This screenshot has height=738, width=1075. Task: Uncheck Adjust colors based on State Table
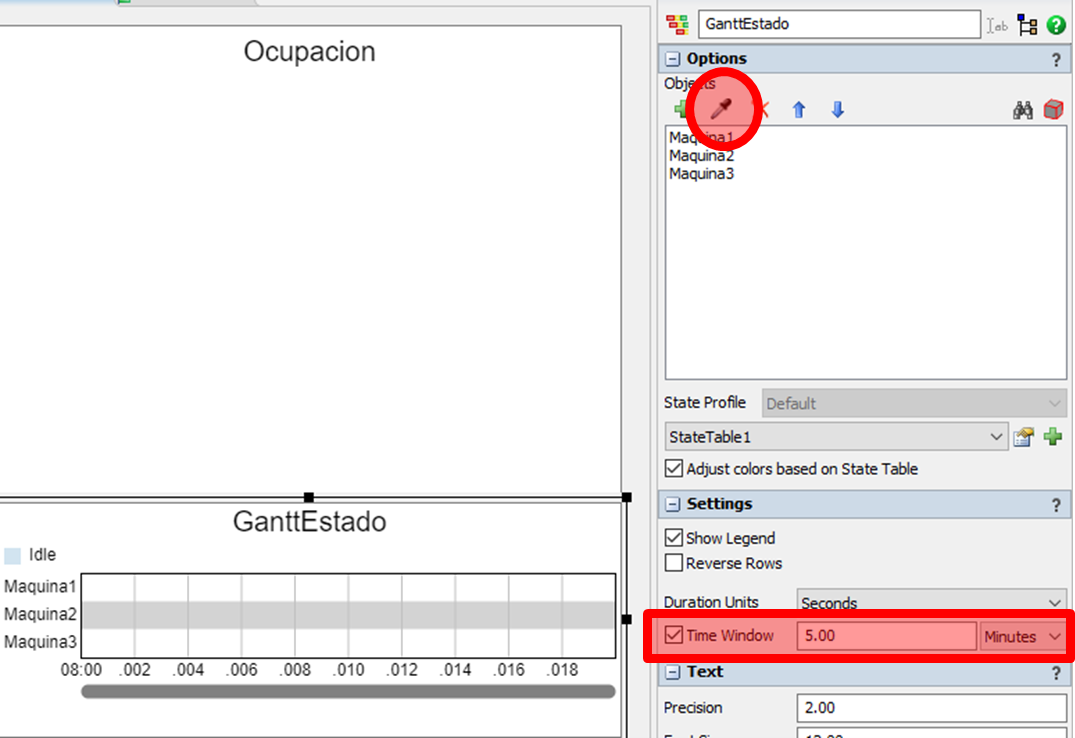(675, 469)
